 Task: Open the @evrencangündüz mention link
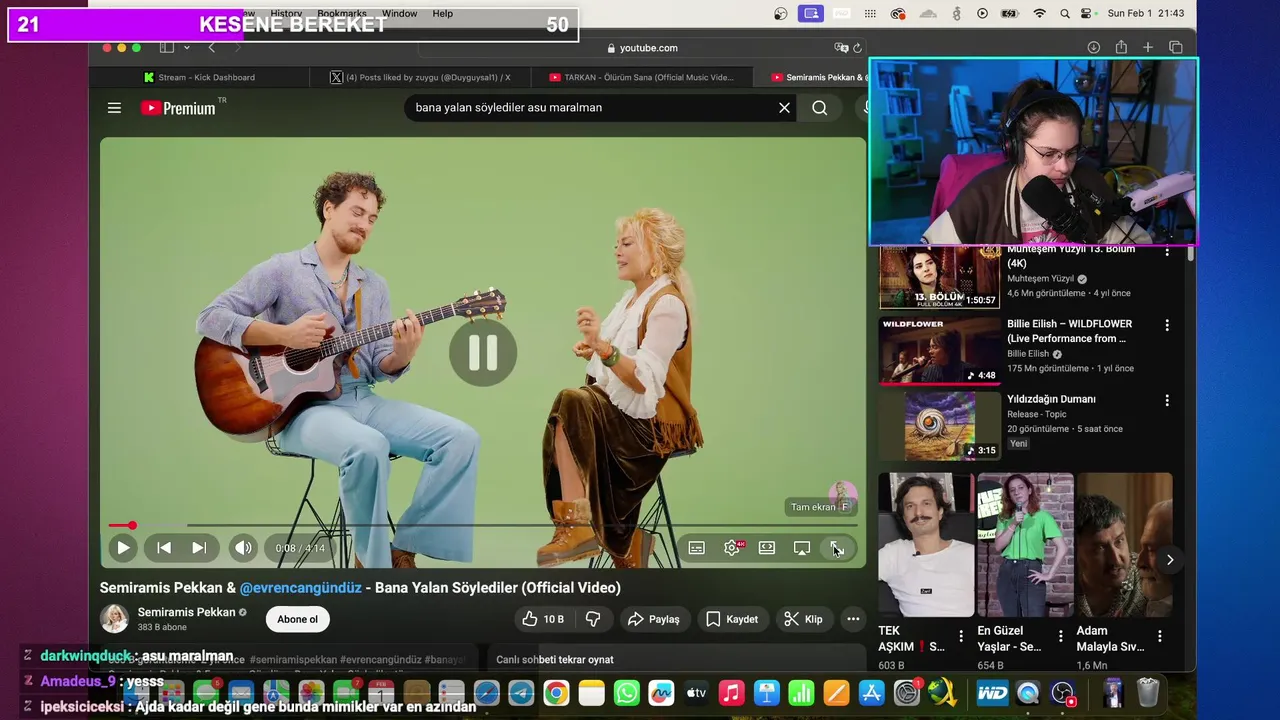[x=301, y=588]
